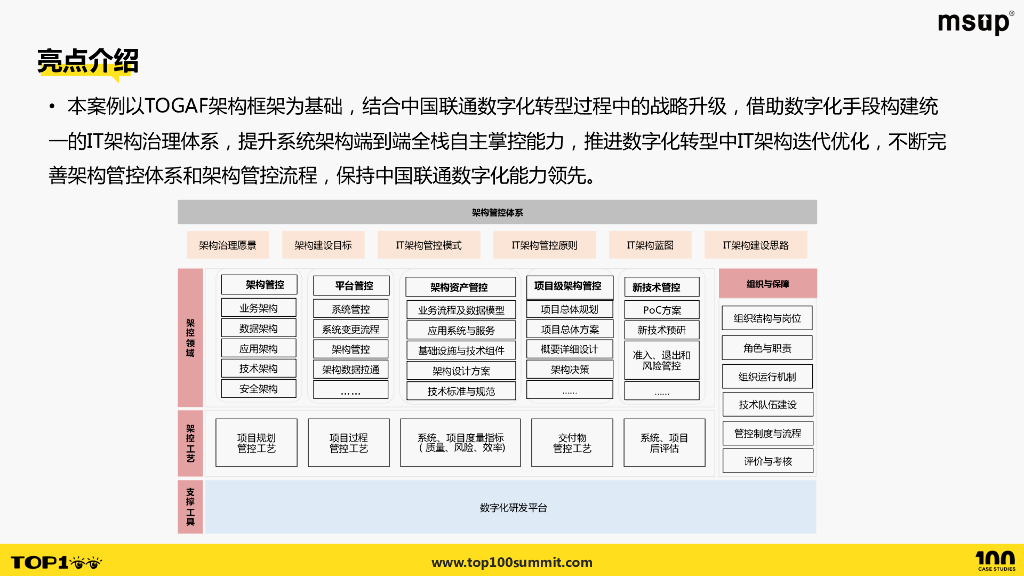This screenshot has height=576, width=1024.
Task: Click the 支撑工具 side label
Action: [x=190, y=507]
